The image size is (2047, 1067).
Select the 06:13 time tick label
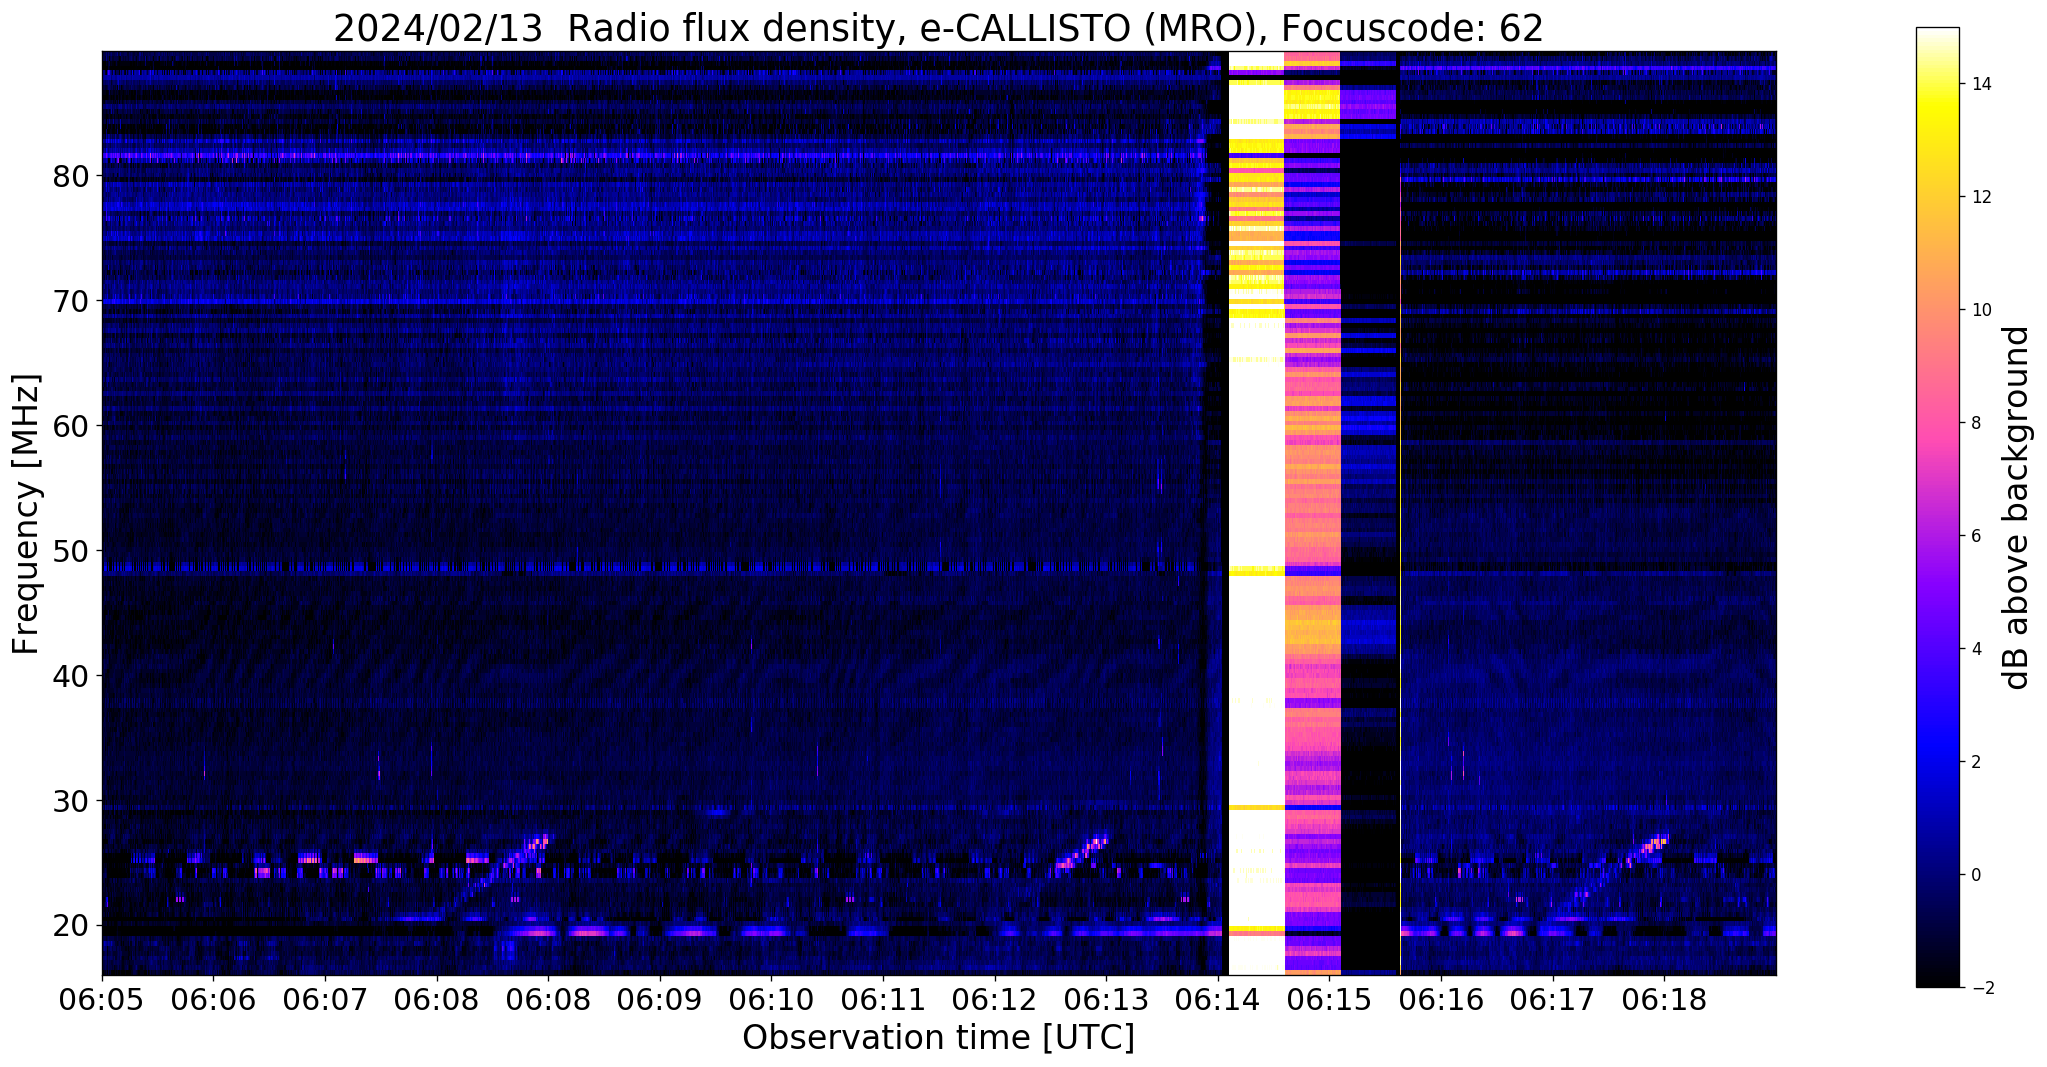tap(1106, 999)
